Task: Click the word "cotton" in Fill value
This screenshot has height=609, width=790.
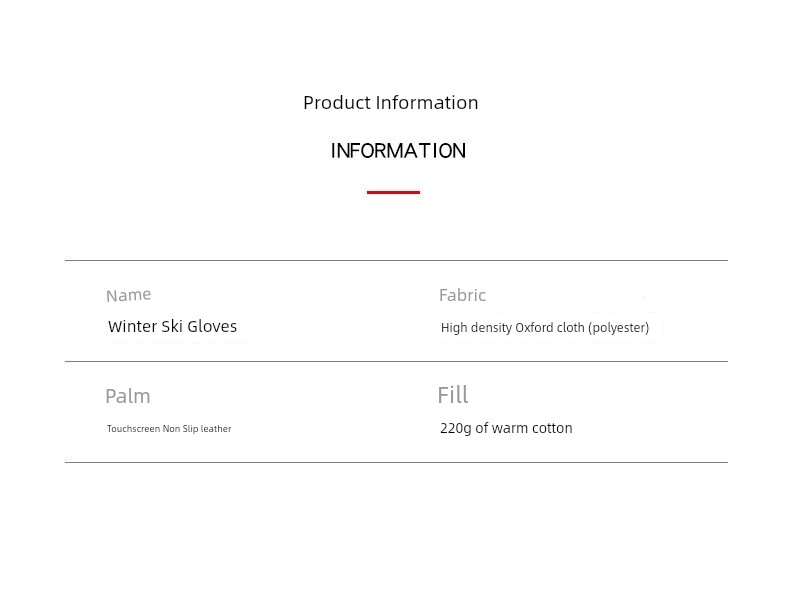Action: [552, 428]
